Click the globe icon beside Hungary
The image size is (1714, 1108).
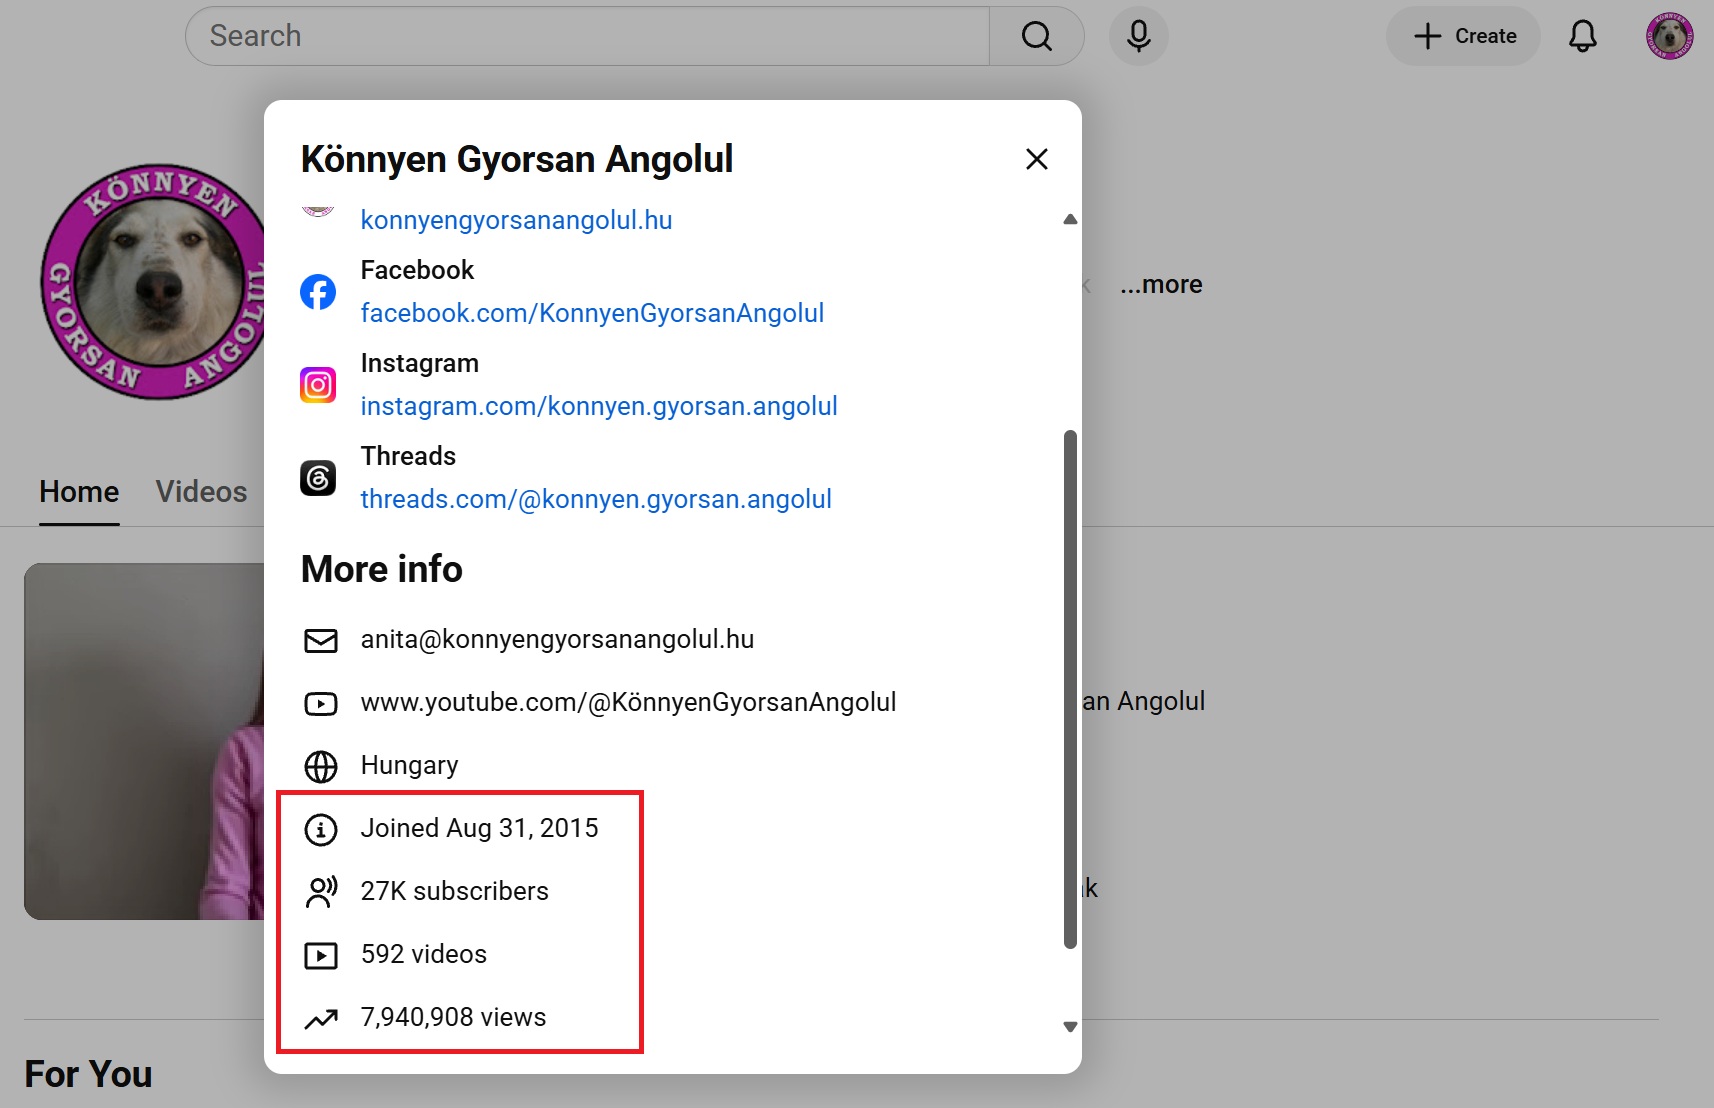[x=321, y=766]
